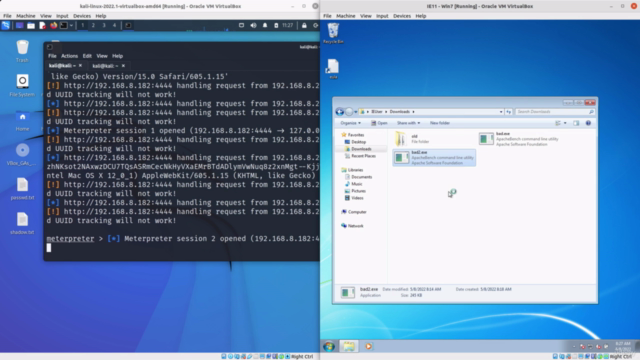Viewport: 640px width, 360px height.
Task: Refresh the Downloads folder view
Action: pyautogui.click(x=509, y=112)
